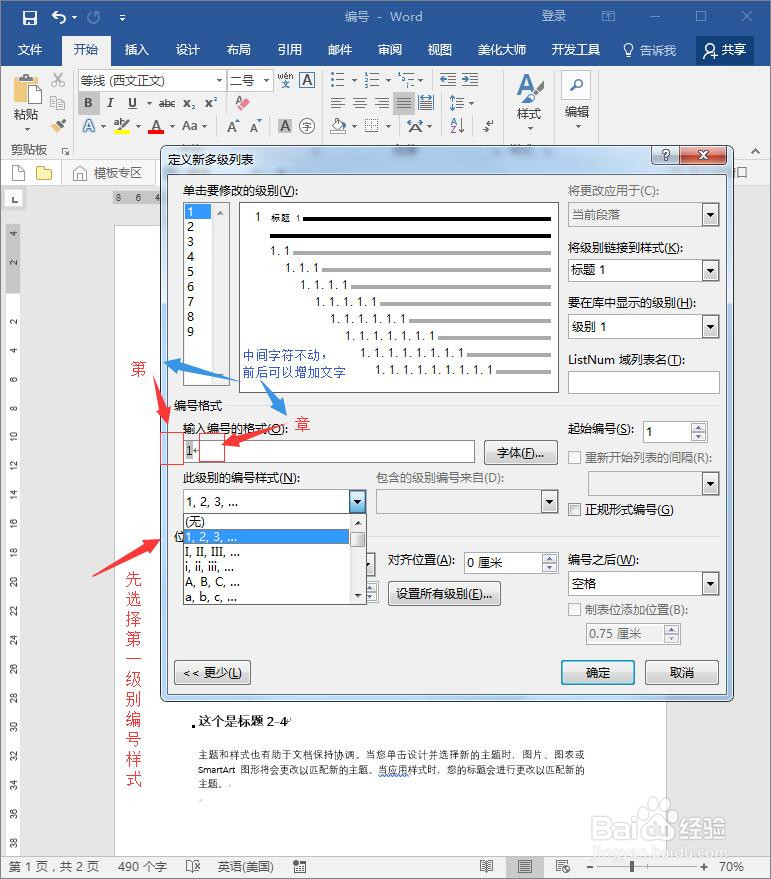The width and height of the screenshot is (771, 879).
Task: Apply yellow text highlight color
Action: coord(122,126)
